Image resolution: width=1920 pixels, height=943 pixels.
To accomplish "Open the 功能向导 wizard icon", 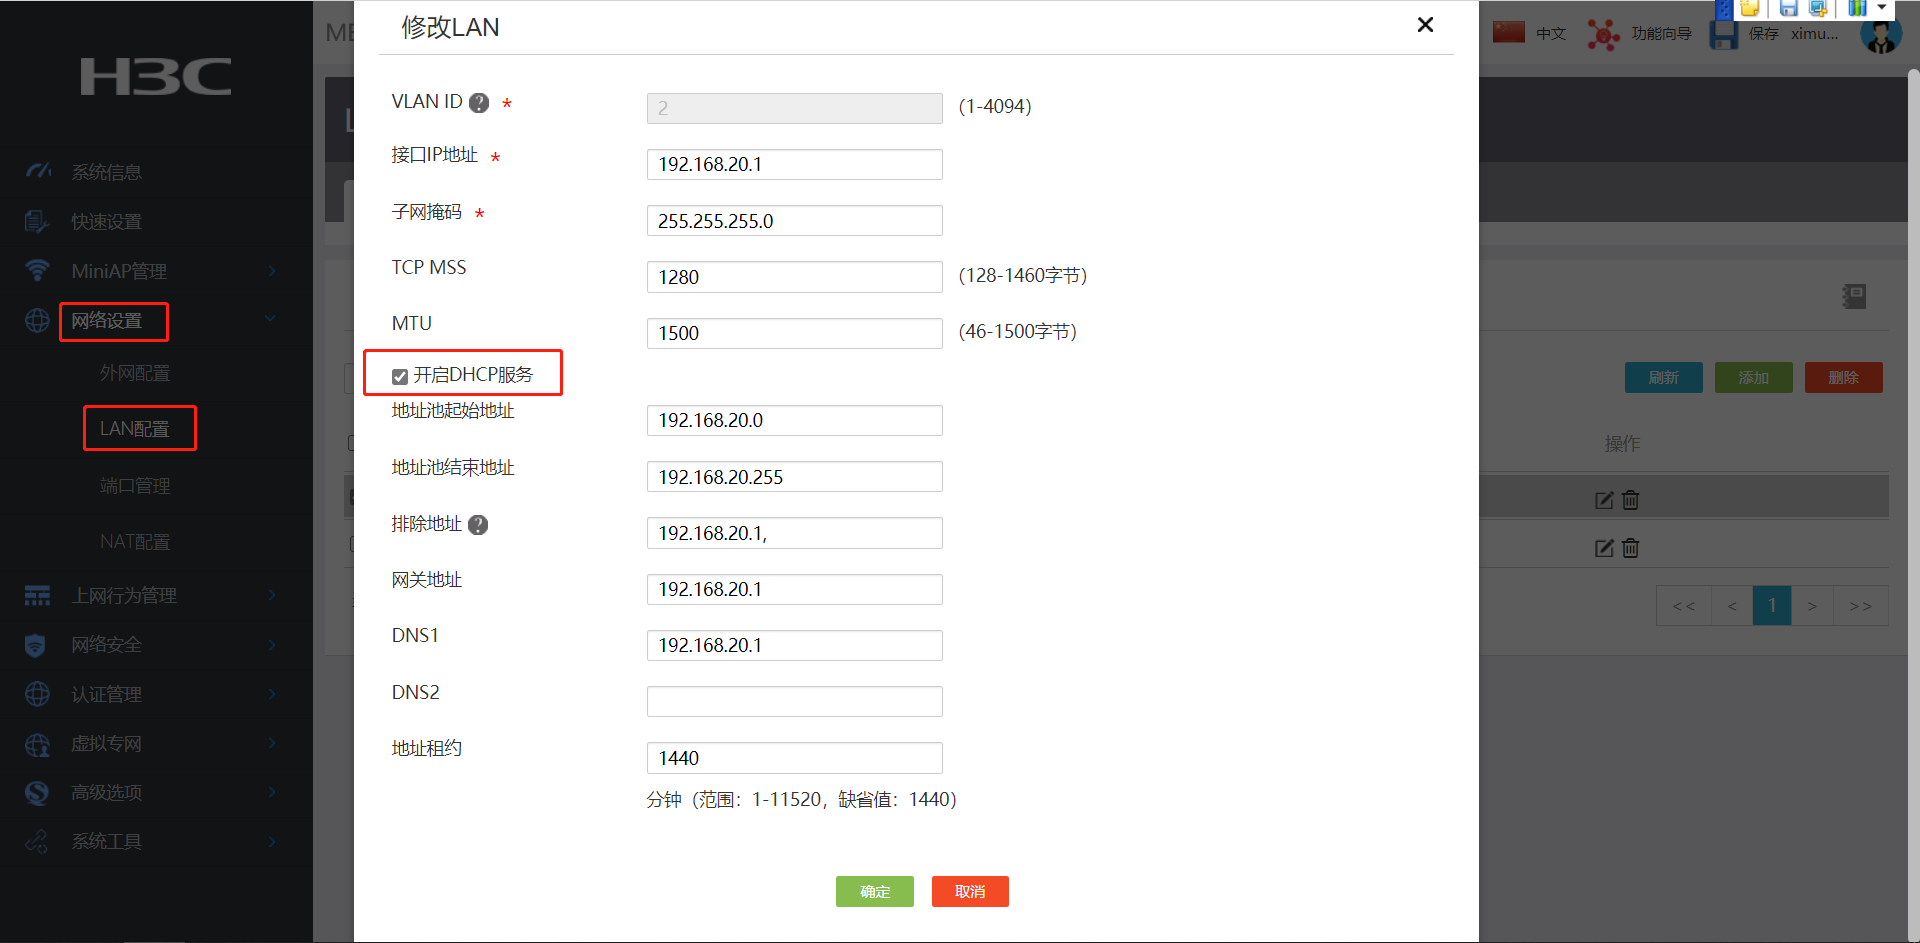I will (1603, 34).
